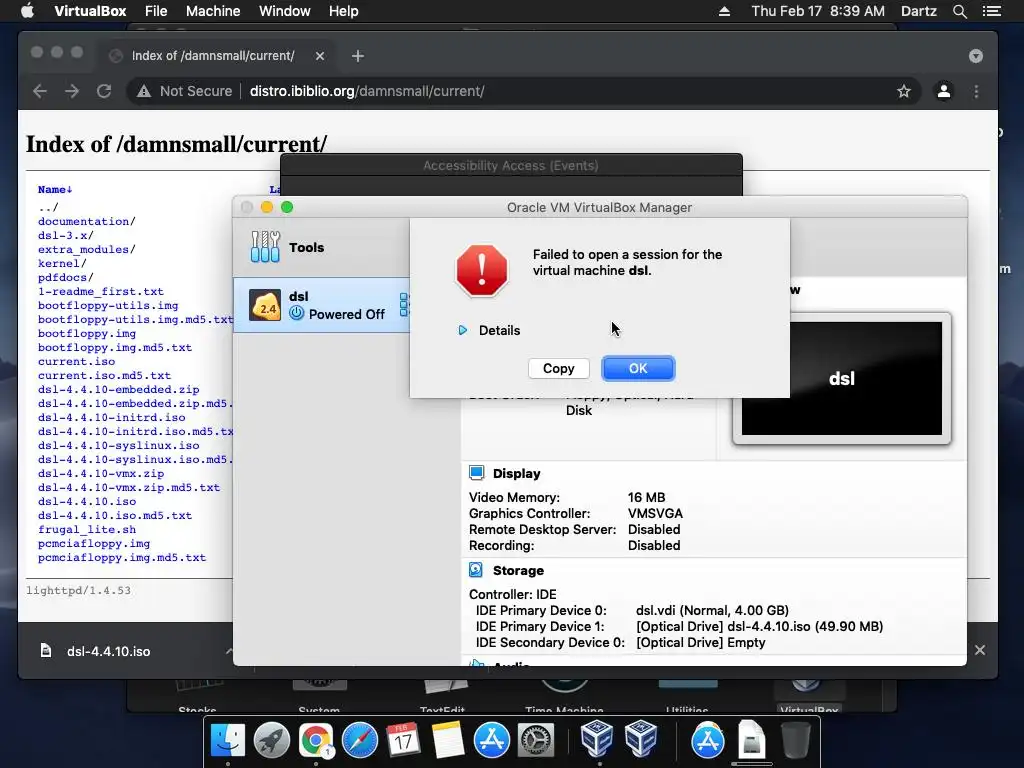Open the dsl-4.4.10.iso link
This screenshot has width=1024, height=768.
pyautogui.click(x=87, y=502)
